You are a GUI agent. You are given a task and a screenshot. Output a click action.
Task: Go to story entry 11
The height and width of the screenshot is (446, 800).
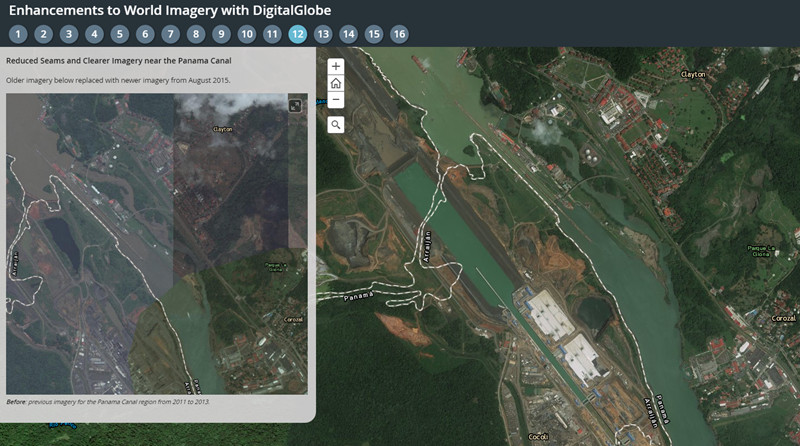(272, 34)
